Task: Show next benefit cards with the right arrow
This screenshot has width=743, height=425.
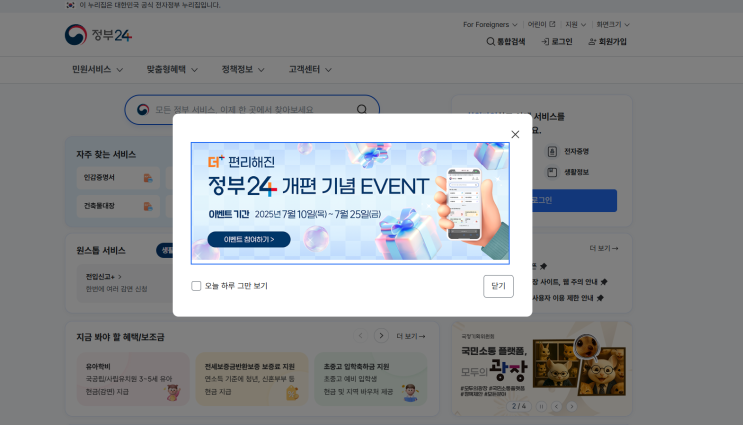Action: [x=381, y=335]
